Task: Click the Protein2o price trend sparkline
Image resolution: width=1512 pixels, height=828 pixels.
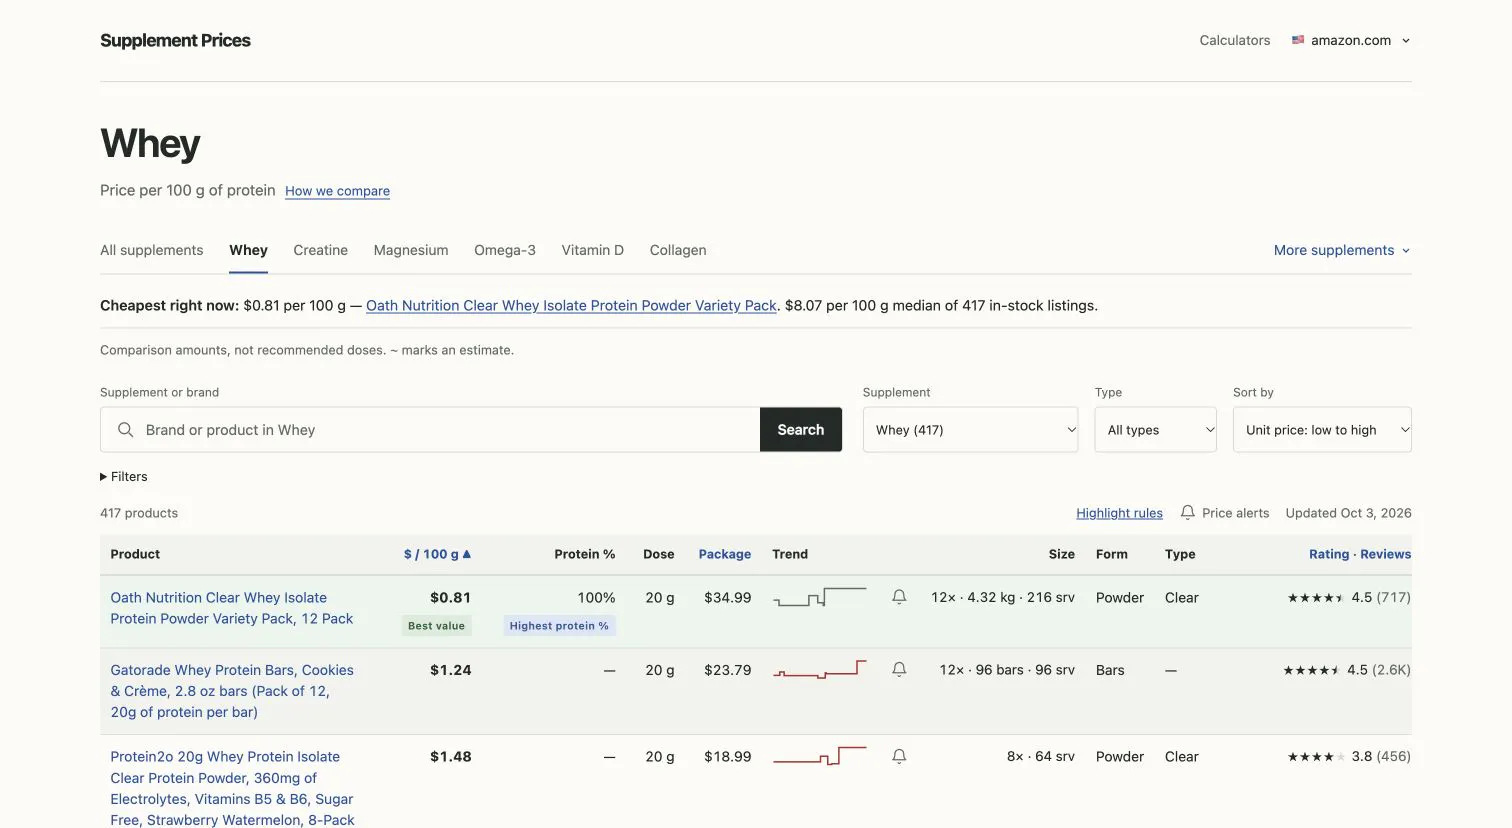Action: (819, 757)
